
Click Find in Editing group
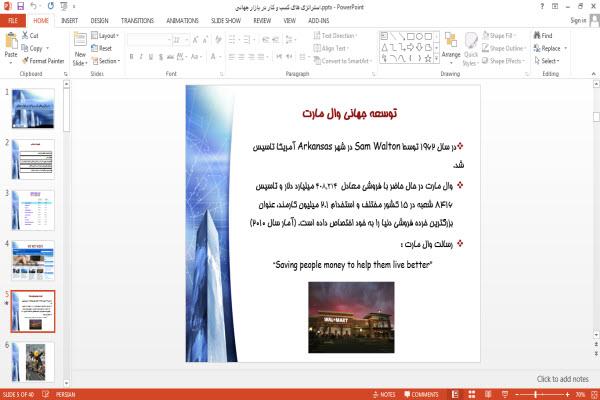543,36
